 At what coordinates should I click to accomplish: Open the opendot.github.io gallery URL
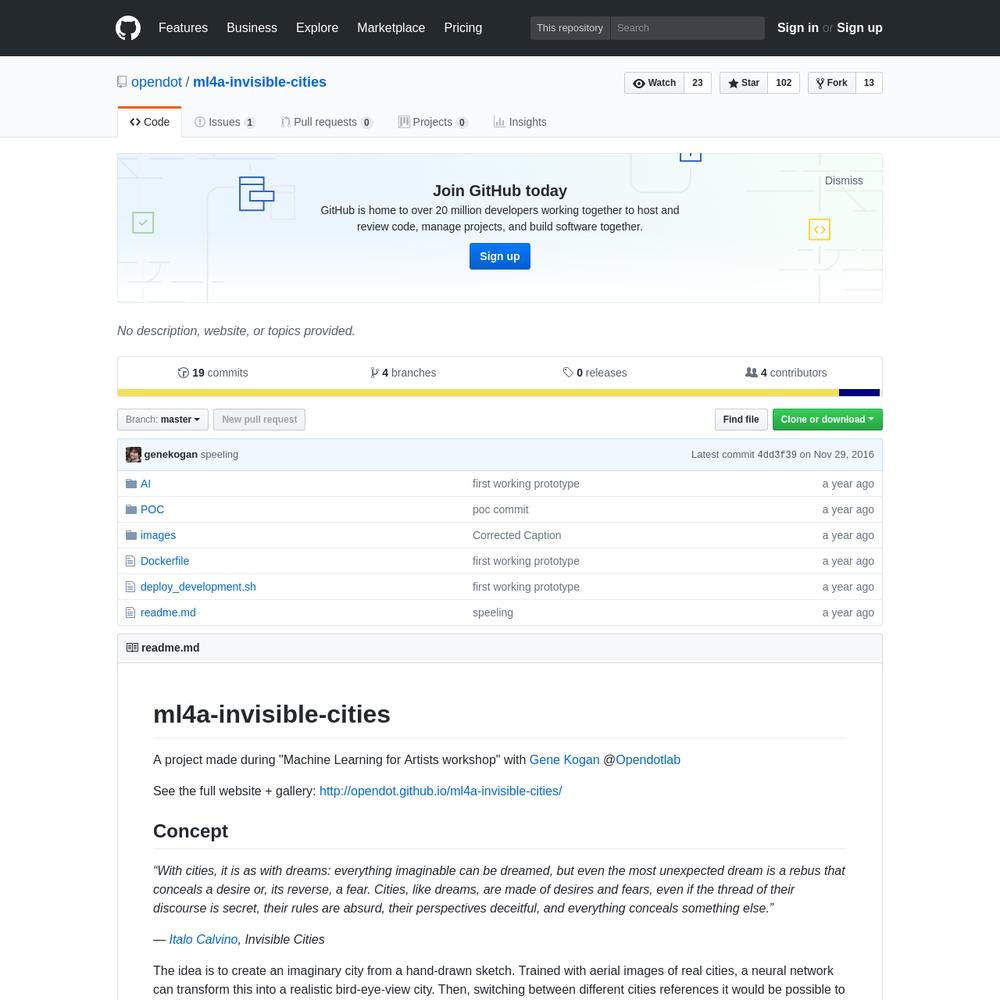coord(441,791)
